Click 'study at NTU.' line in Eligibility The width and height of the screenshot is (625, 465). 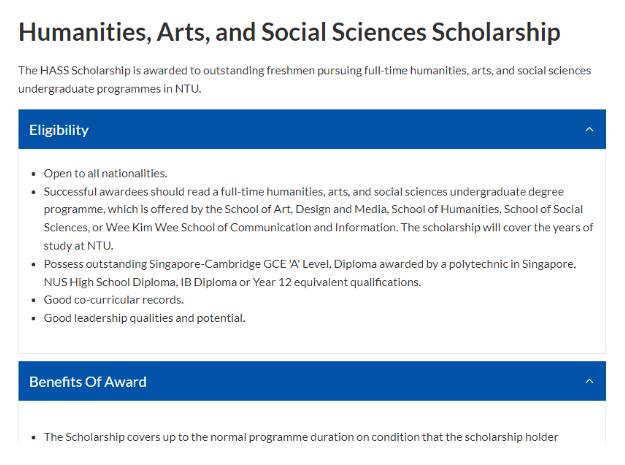pos(79,246)
